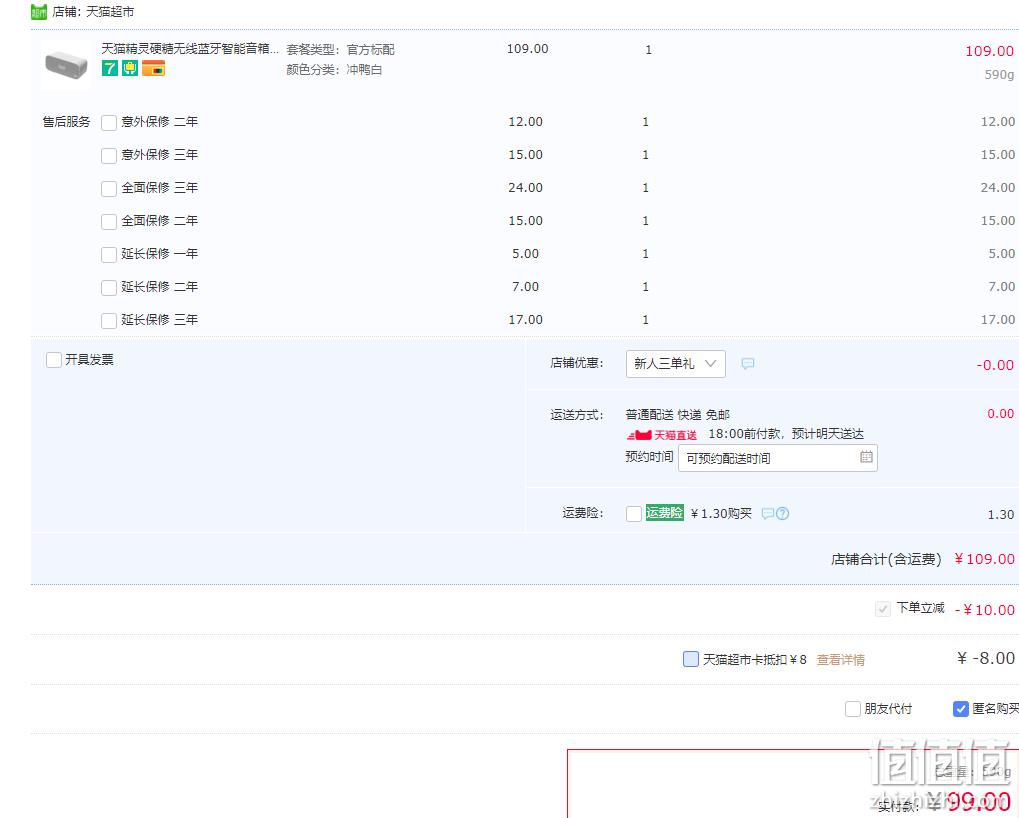This screenshot has width=1019, height=818.
Task: Click the 预约时间 label
Action: point(649,457)
